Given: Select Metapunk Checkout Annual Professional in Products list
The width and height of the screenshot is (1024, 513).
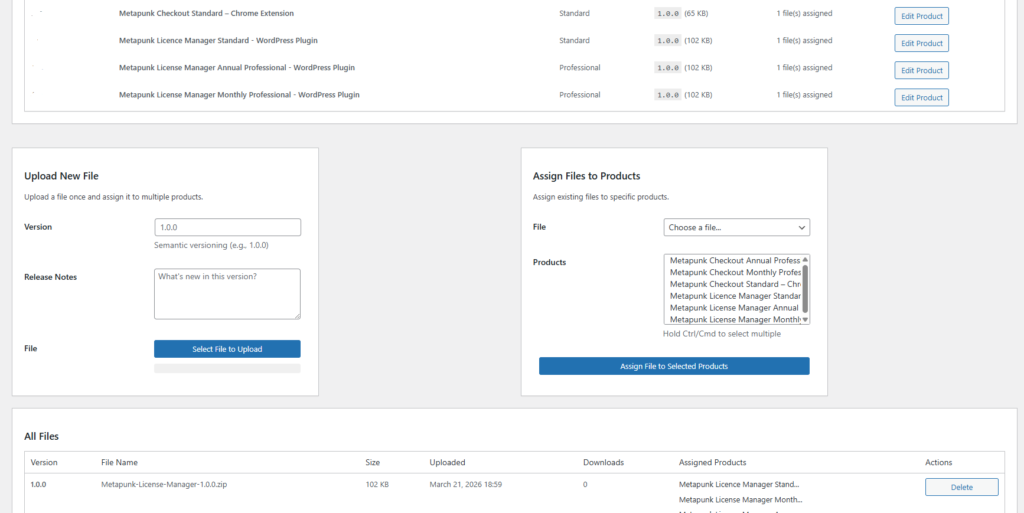Looking at the screenshot, I should point(734,260).
